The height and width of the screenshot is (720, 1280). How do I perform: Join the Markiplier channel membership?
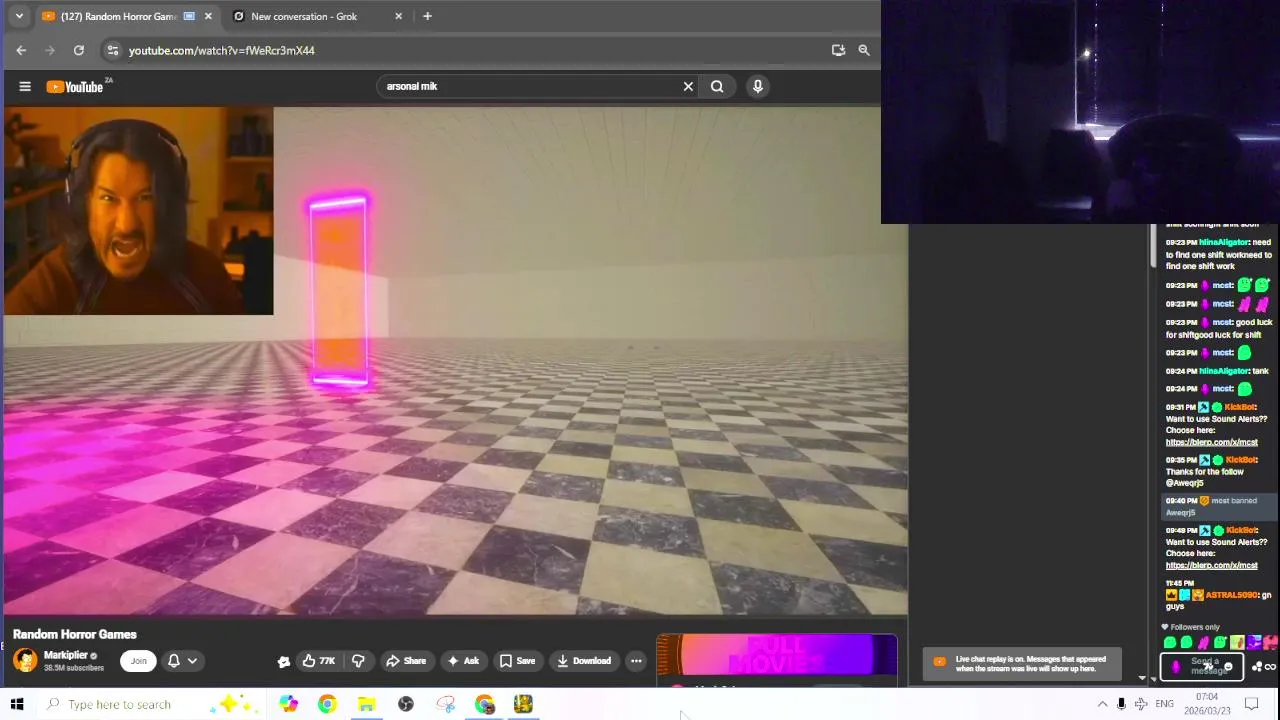[x=138, y=661]
